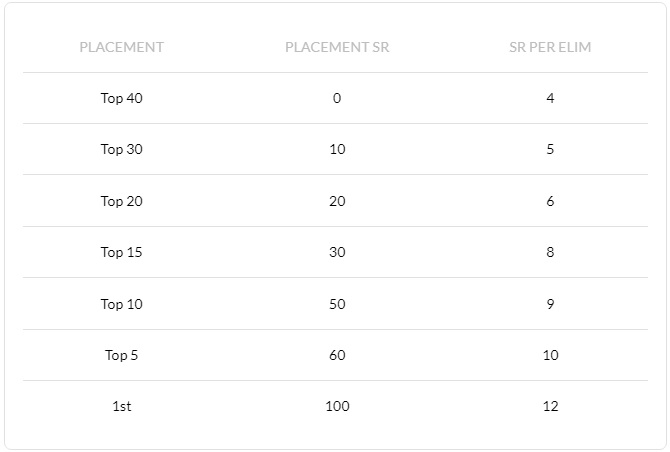Select the 1st placement cell
The height and width of the screenshot is (452, 670).
pyautogui.click(x=122, y=406)
